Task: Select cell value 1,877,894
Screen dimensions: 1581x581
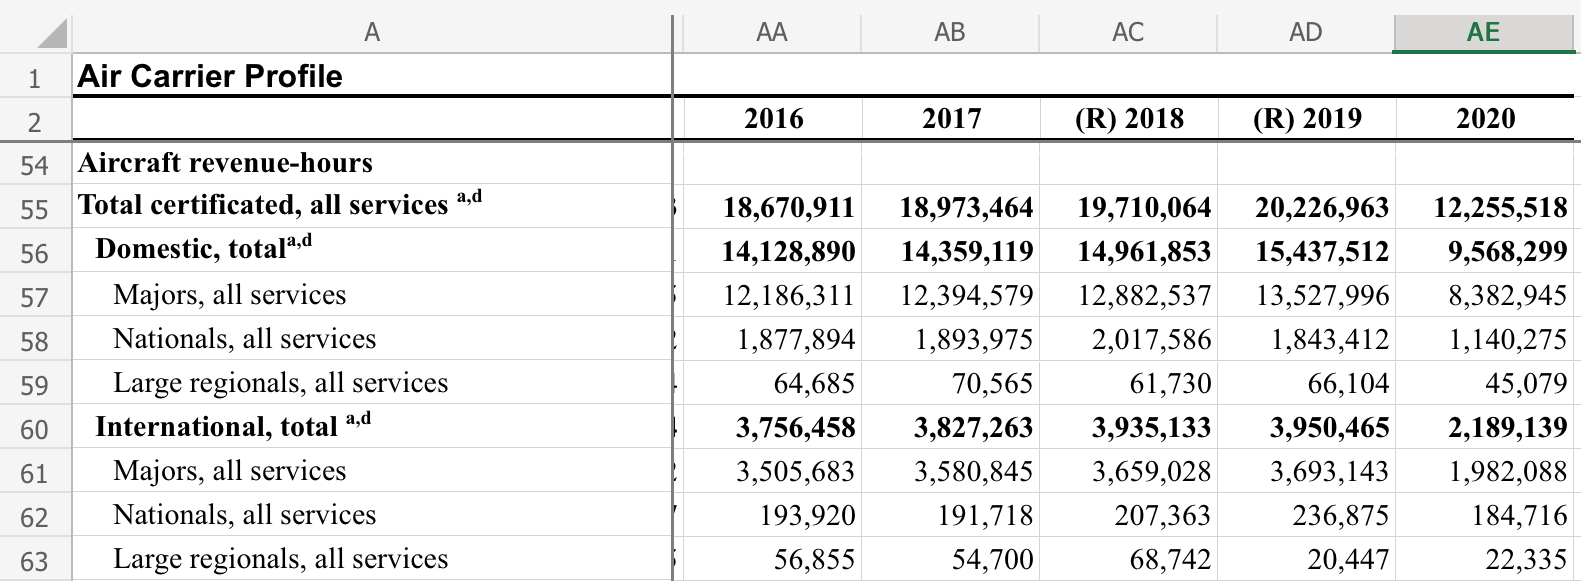Action: [772, 340]
